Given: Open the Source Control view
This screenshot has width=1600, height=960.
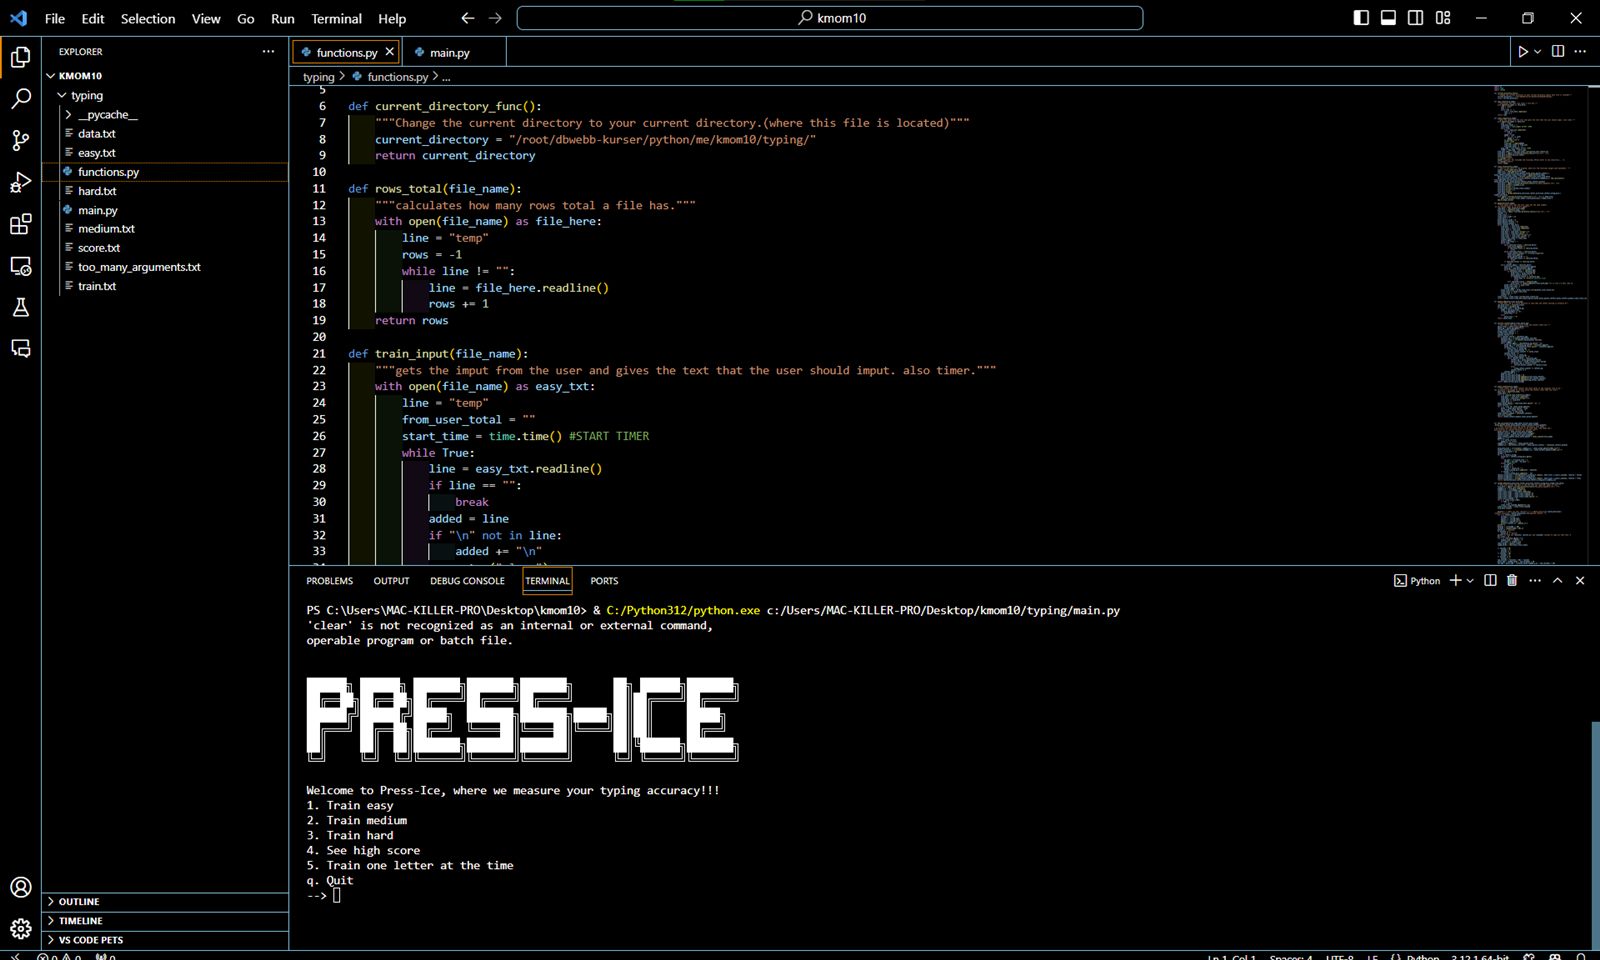Looking at the screenshot, I should [x=21, y=140].
